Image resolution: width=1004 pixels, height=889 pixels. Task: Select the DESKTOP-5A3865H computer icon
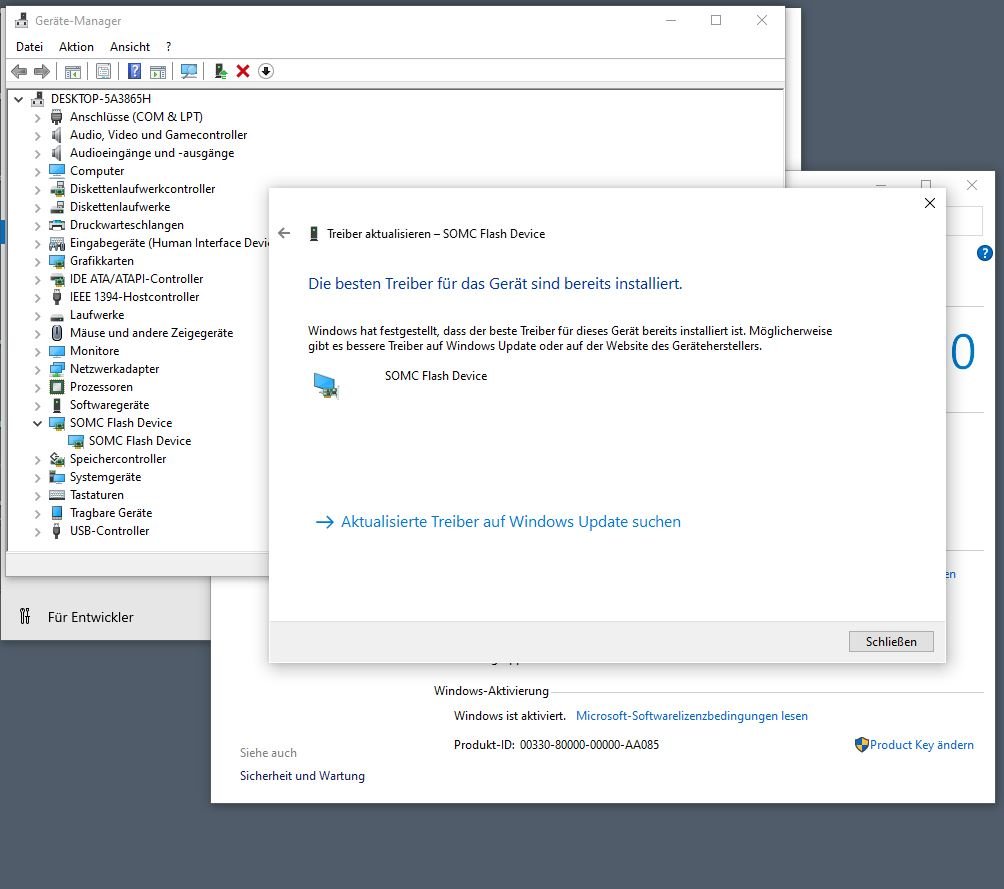[38, 99]
